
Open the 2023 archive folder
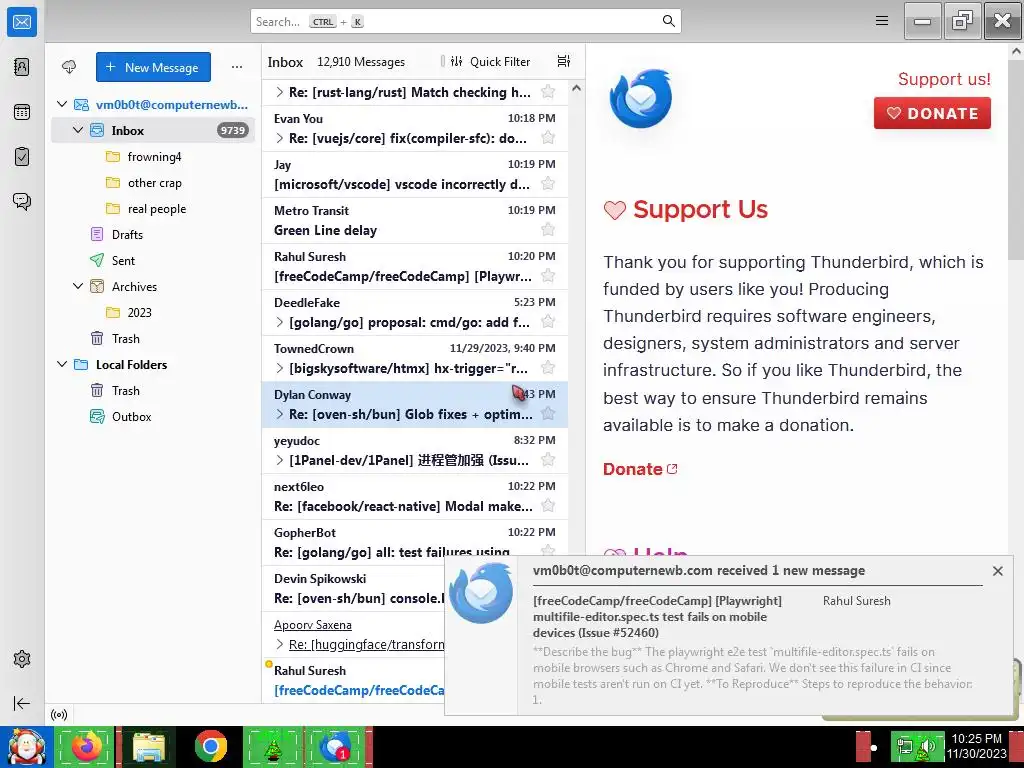click(x=154, y=312)
